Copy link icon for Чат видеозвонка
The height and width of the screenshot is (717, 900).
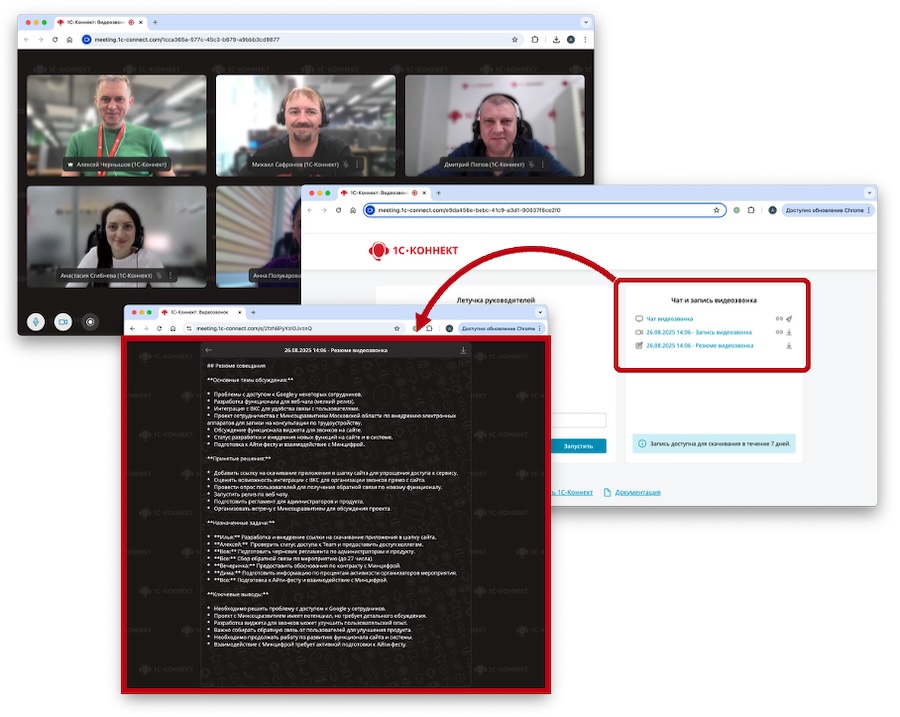click(x=778, y=319)
